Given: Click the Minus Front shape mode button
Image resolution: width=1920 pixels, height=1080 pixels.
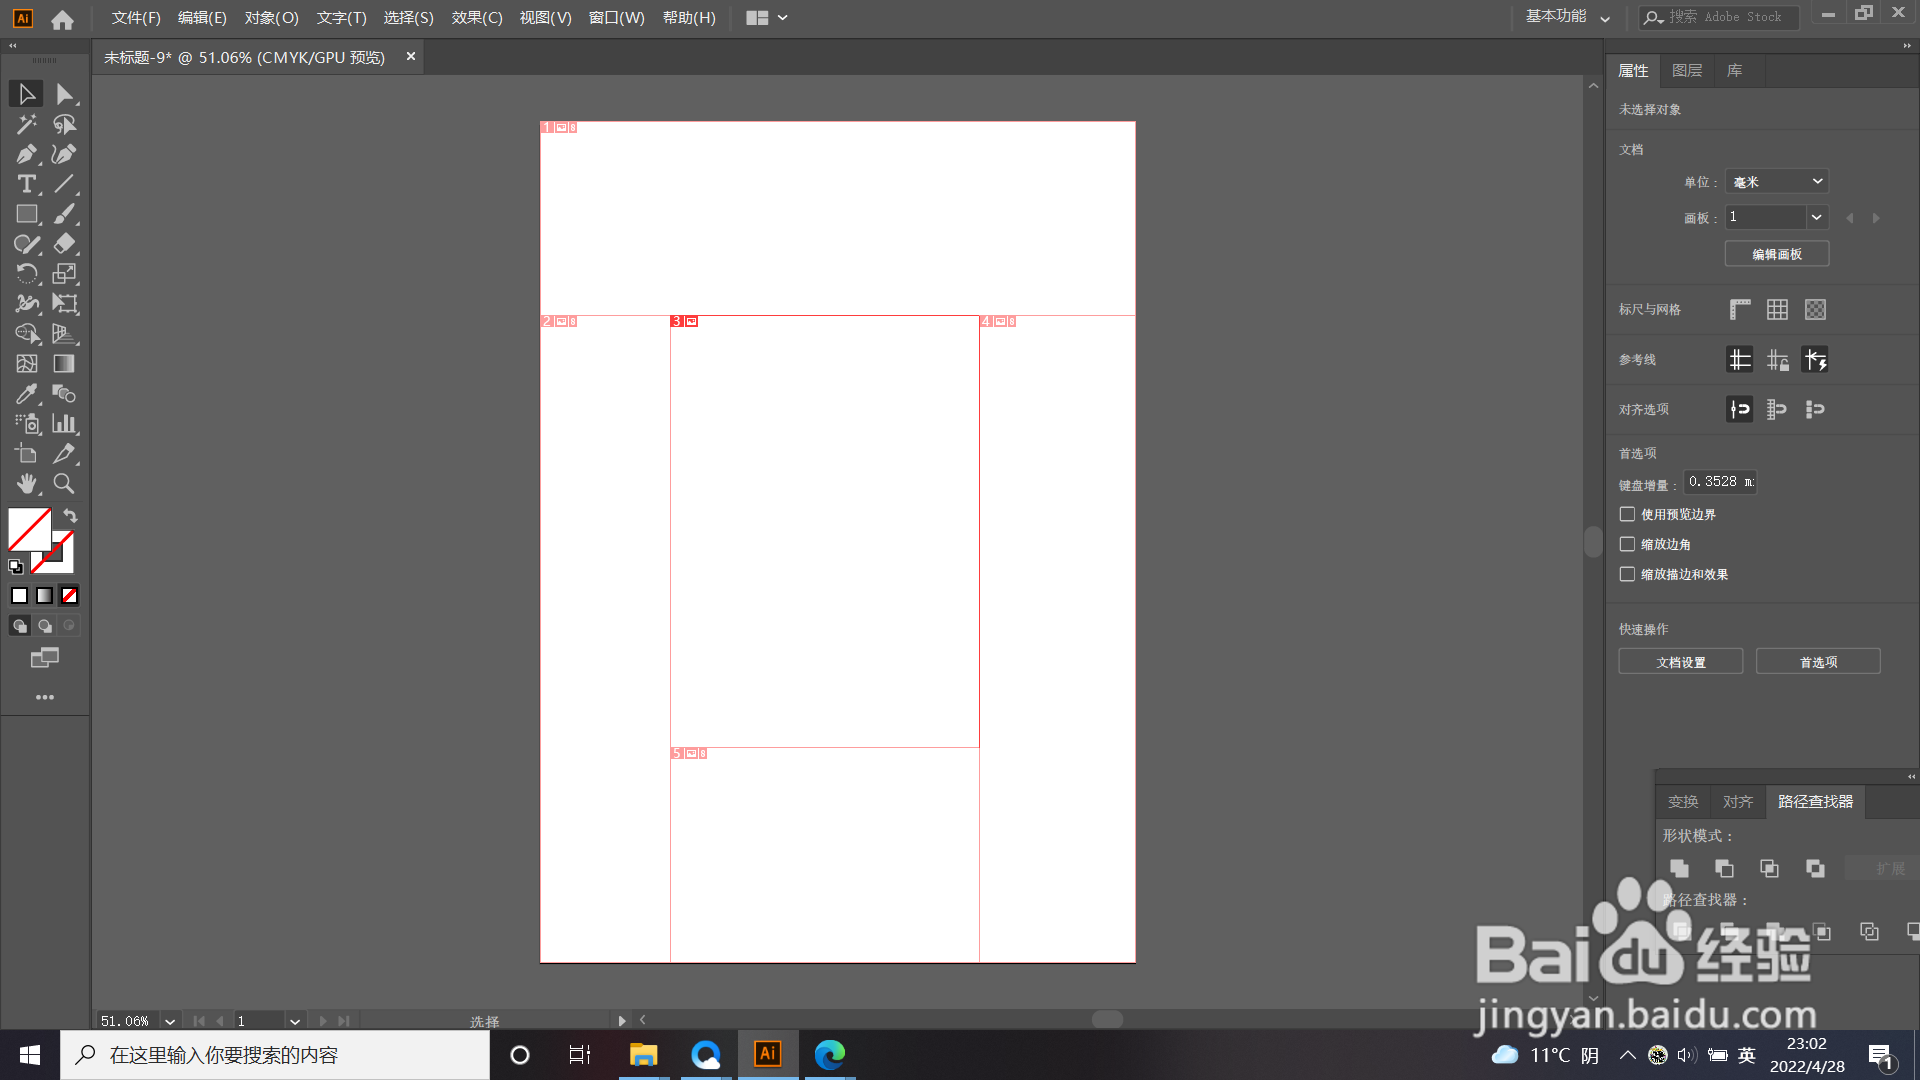Looking at the screenshot, I should (1724, 869).
